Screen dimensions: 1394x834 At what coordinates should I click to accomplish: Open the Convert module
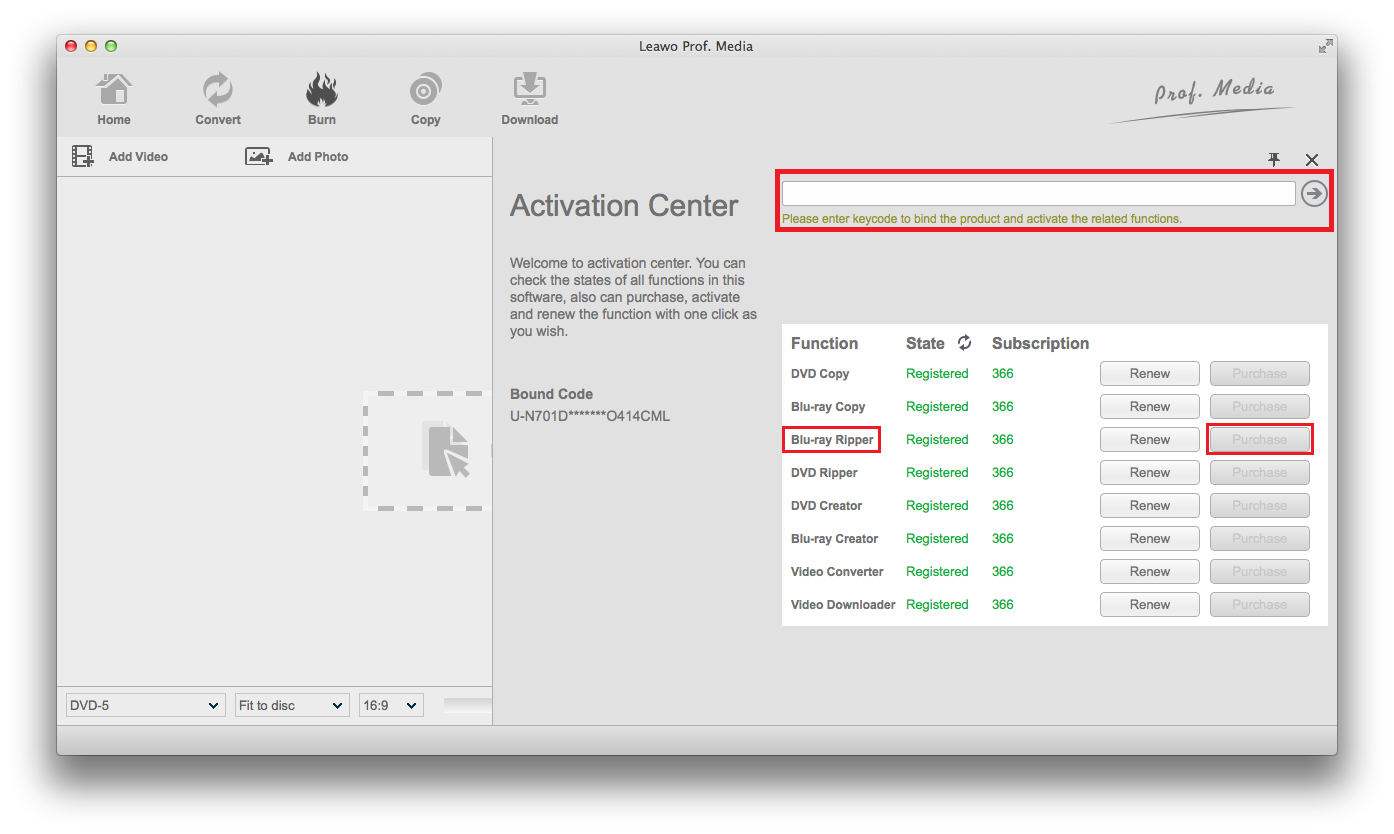click(218, 100)
